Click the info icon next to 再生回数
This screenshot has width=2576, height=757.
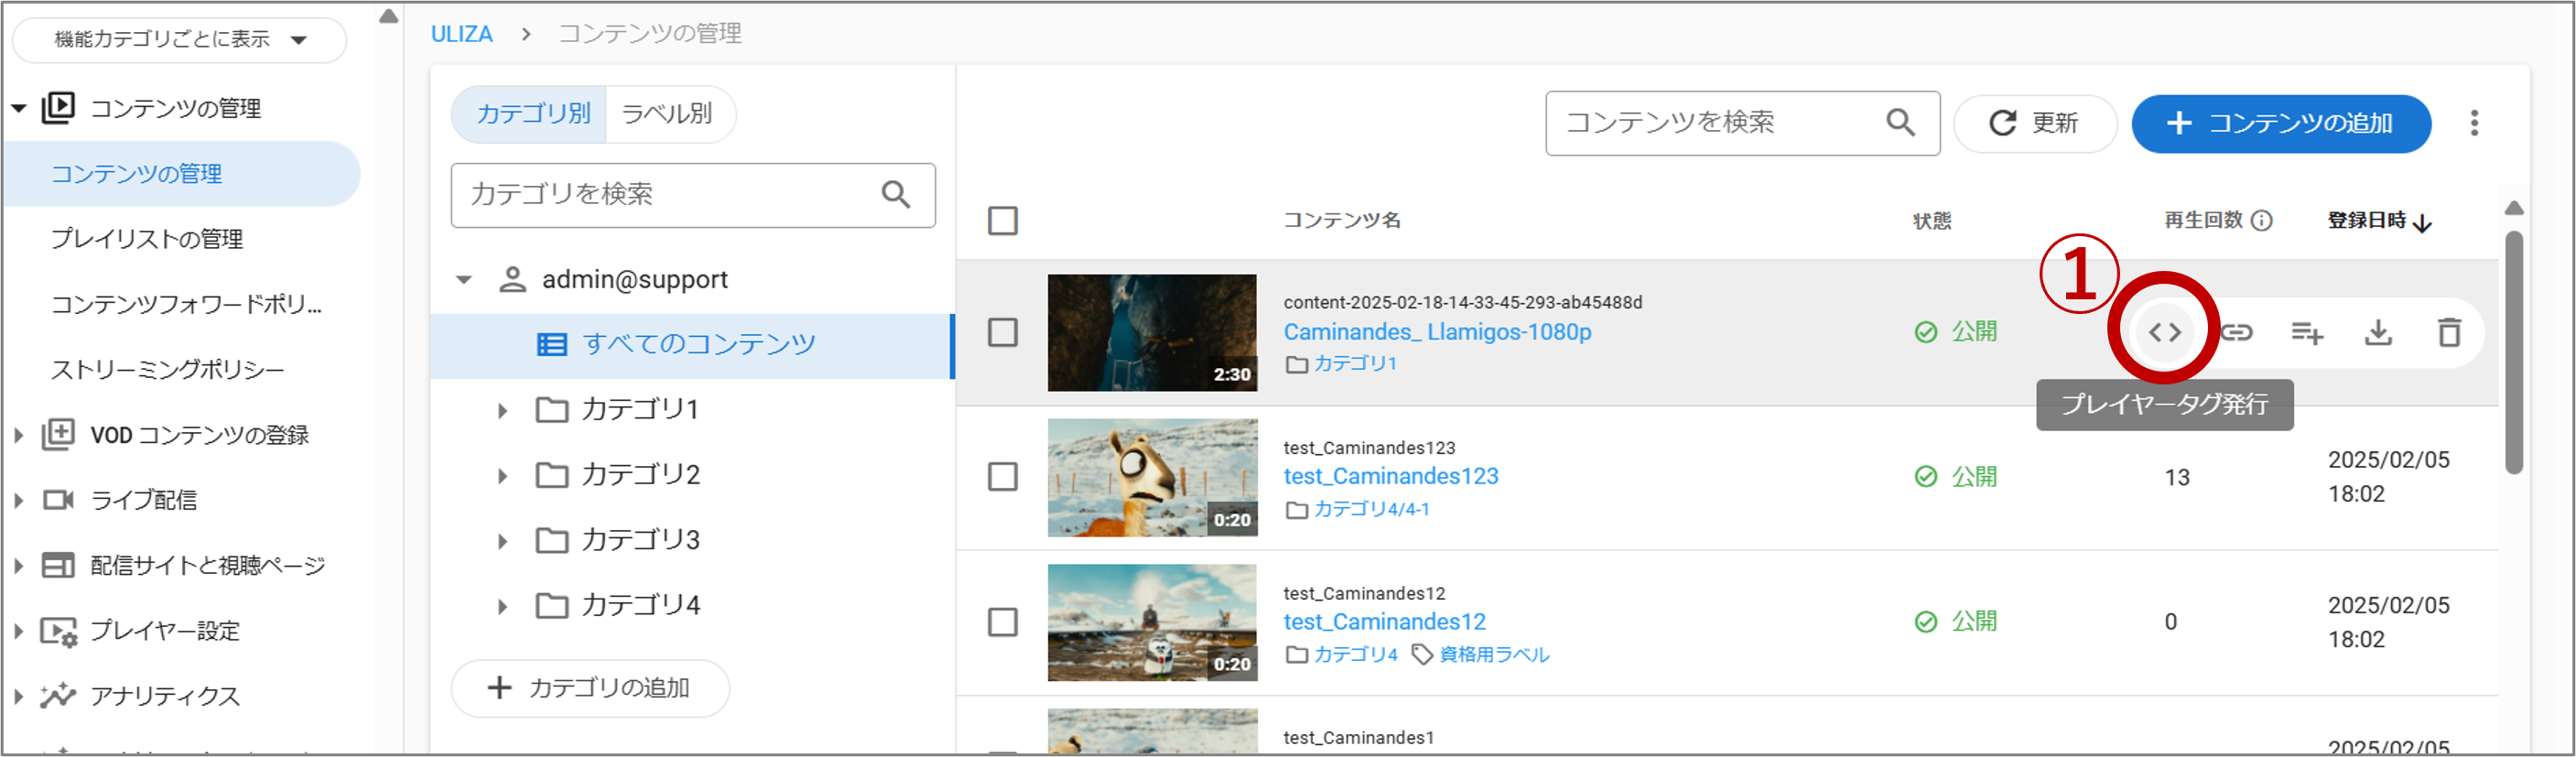tap(2261, 220)
